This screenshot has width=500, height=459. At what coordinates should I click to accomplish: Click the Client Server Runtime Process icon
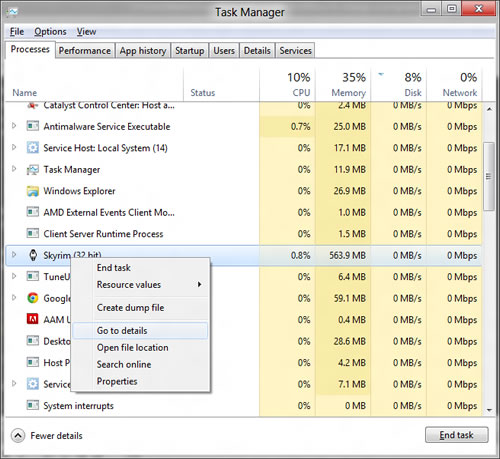pos(33,234)
